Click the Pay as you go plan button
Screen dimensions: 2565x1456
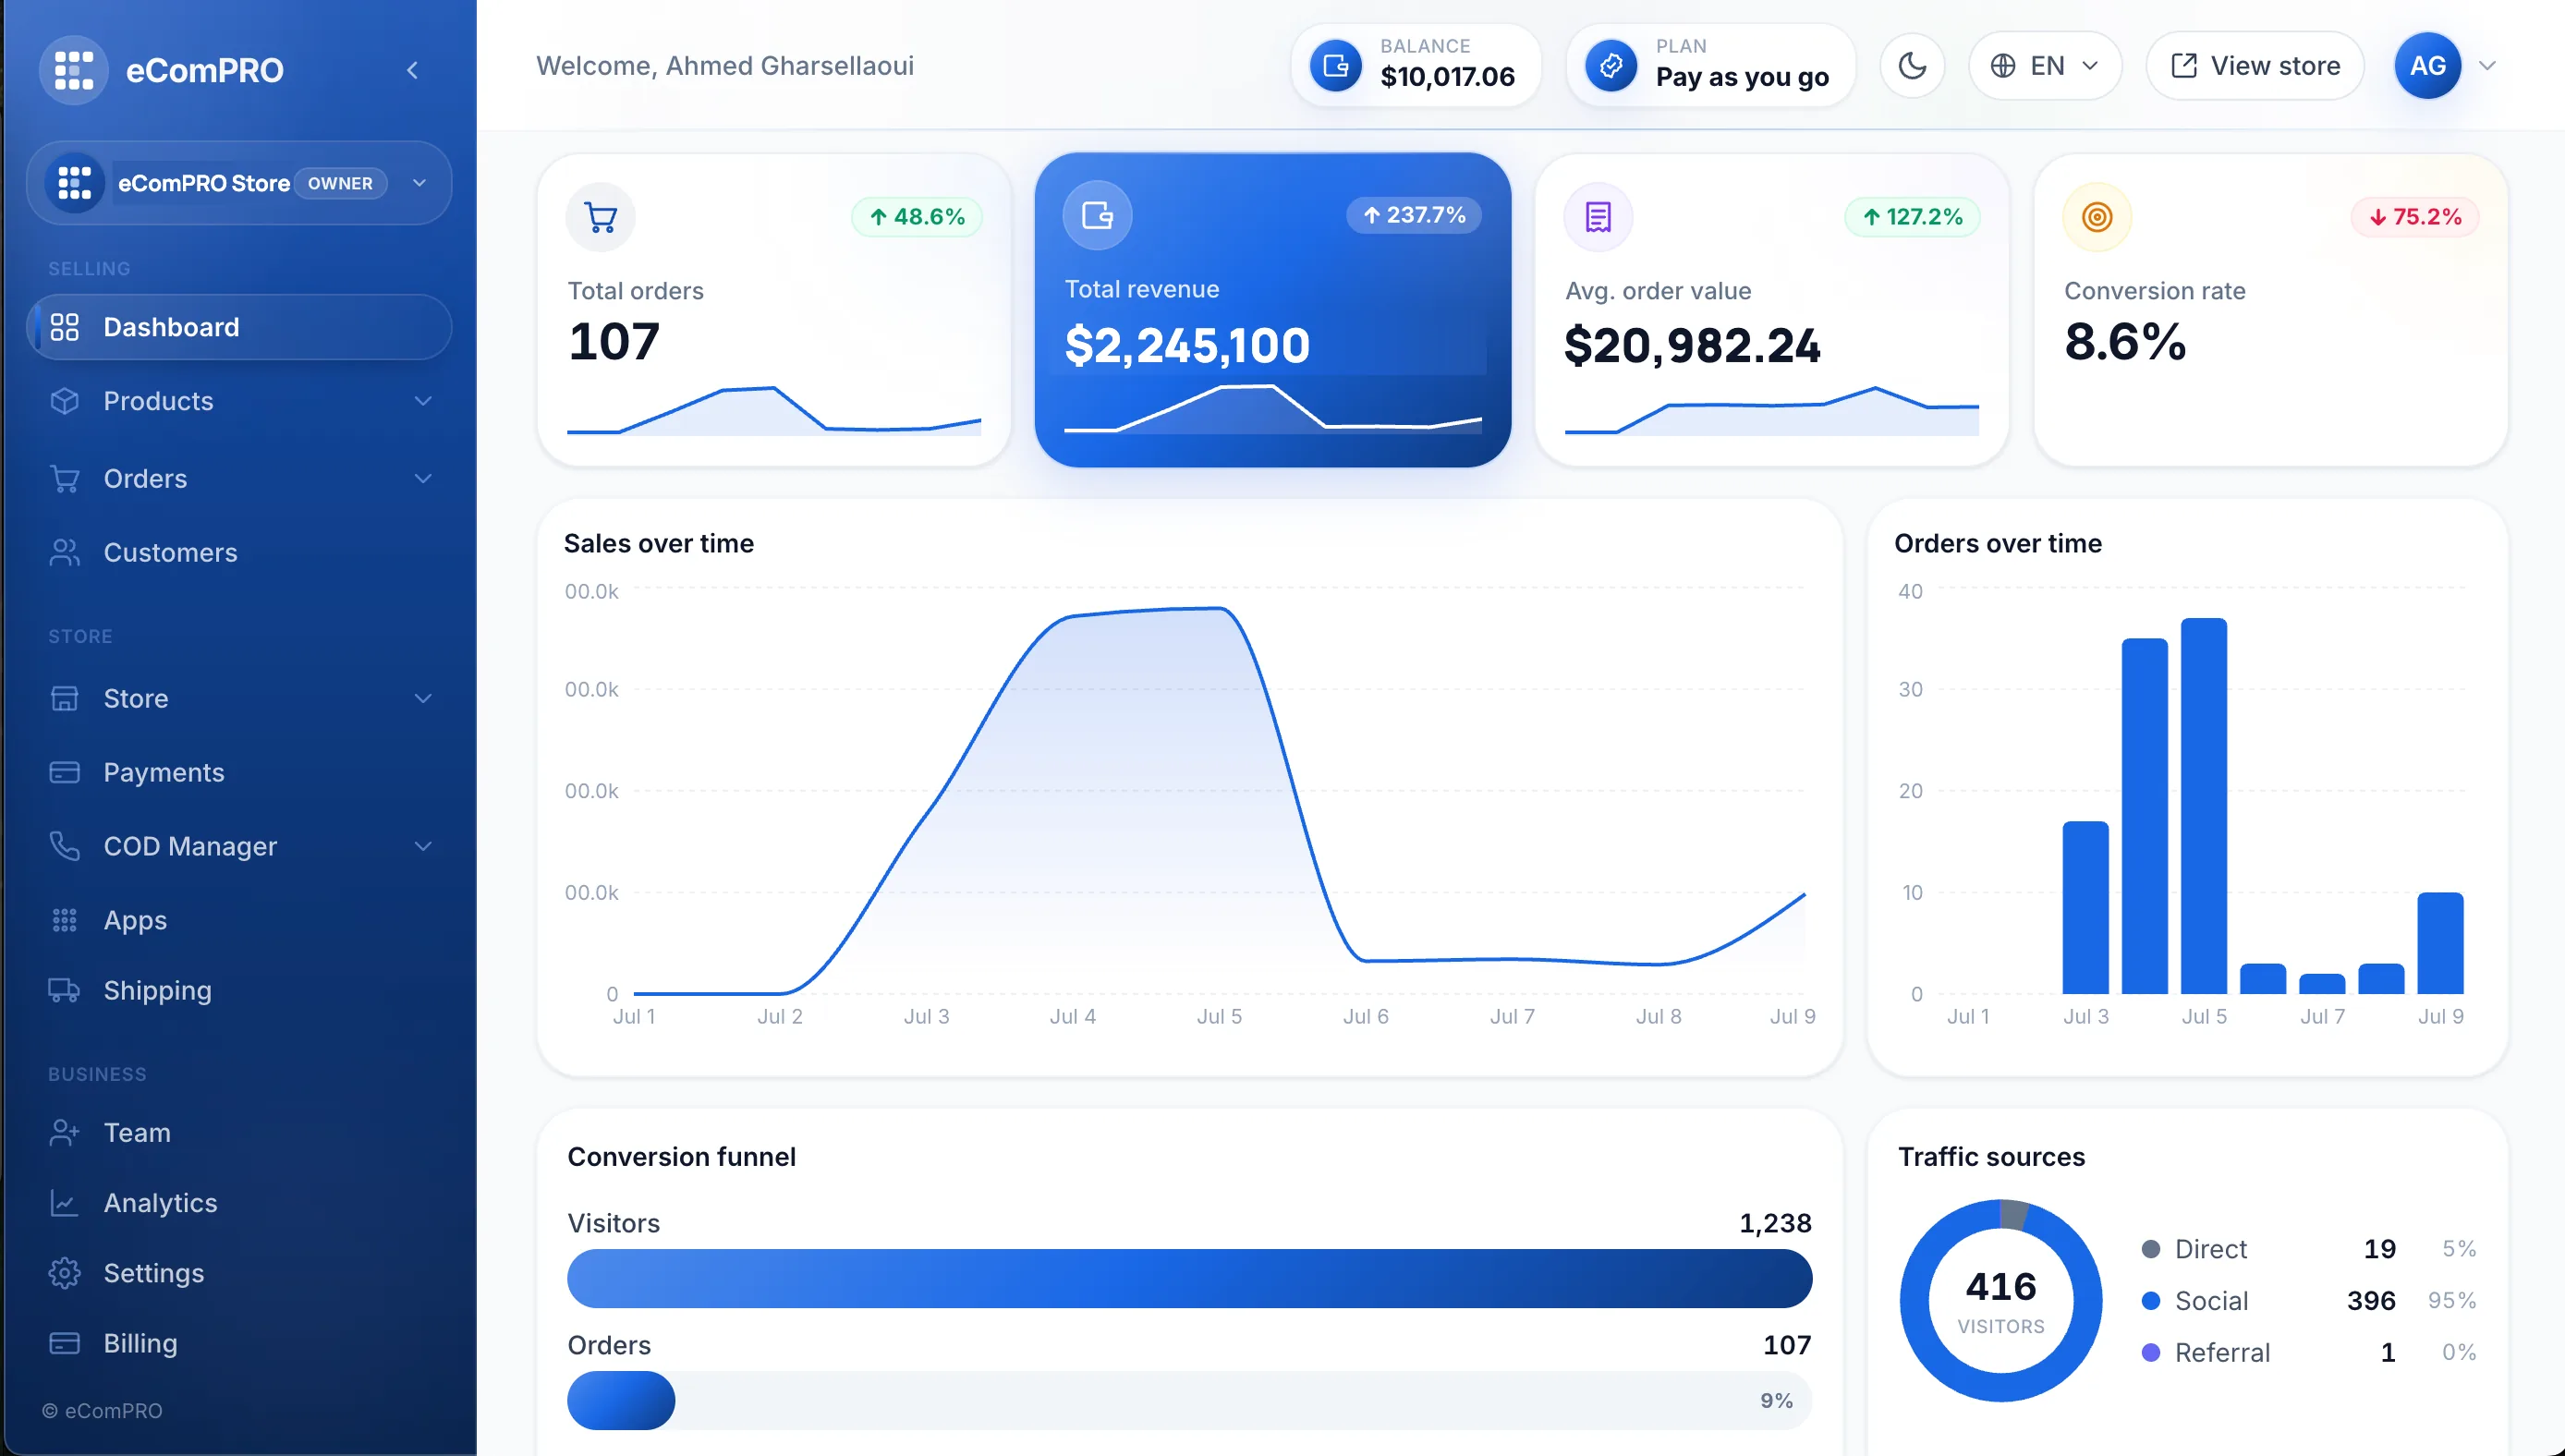click(x=1711, y=66)
